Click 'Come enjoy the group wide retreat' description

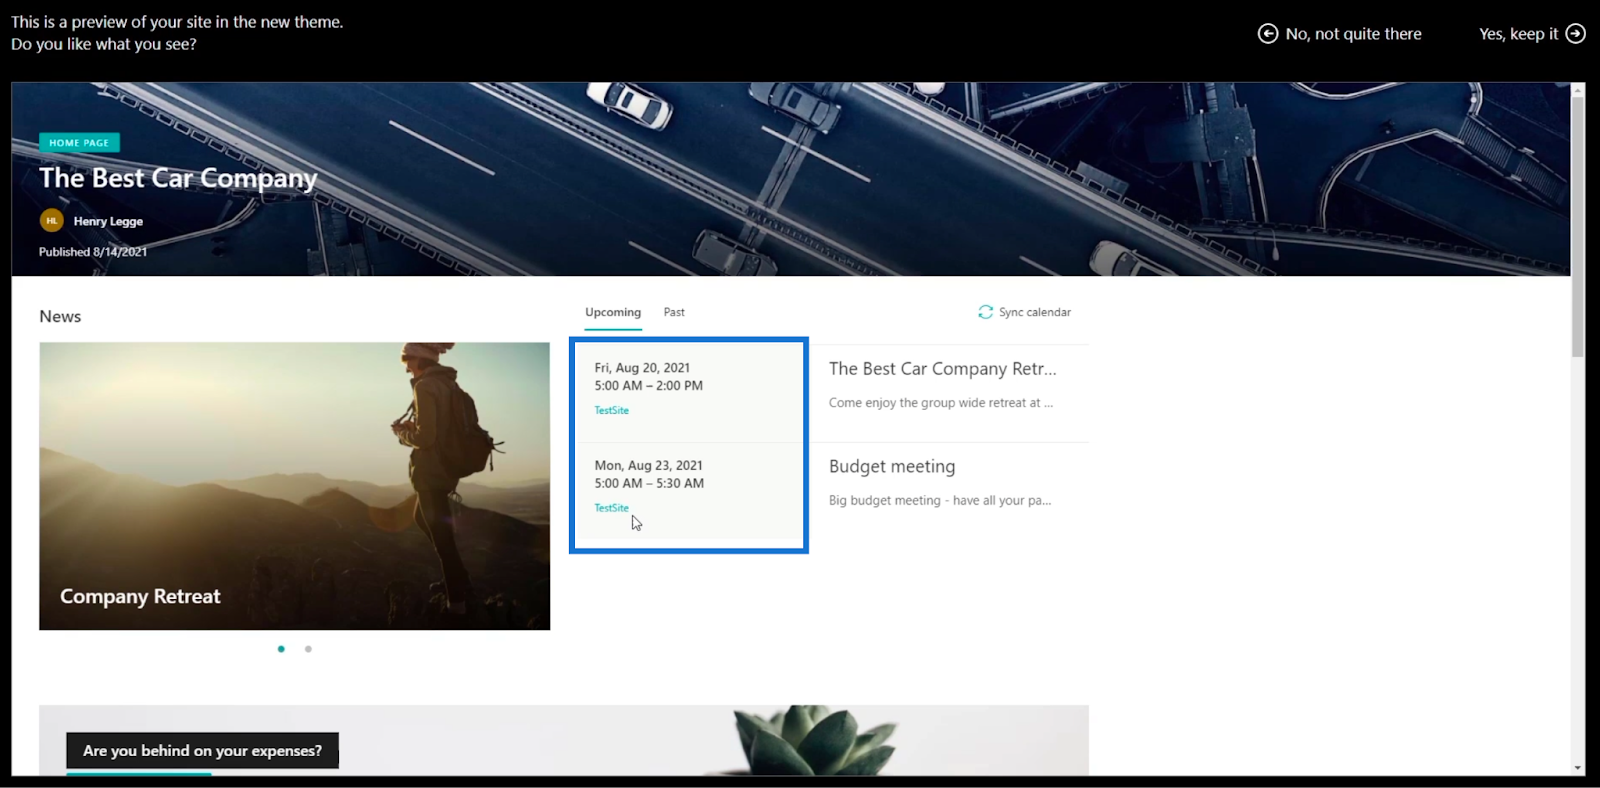pos(940,403)
